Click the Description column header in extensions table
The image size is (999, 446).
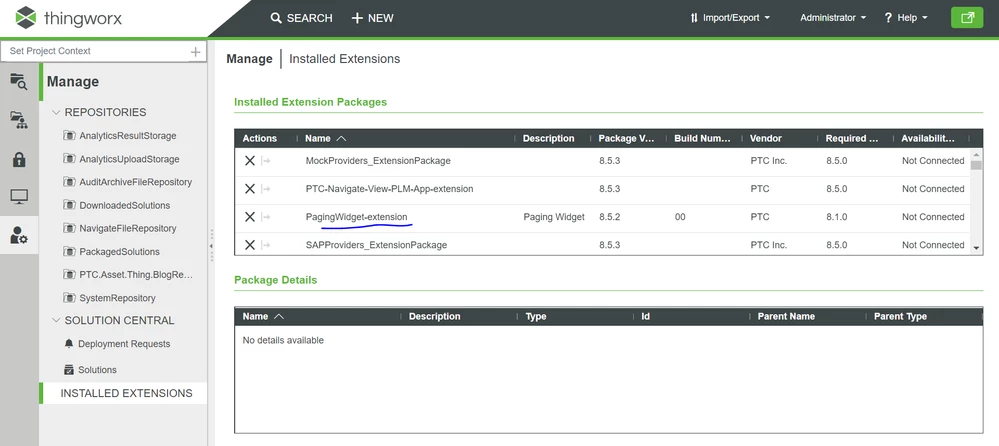pos(549,138)
